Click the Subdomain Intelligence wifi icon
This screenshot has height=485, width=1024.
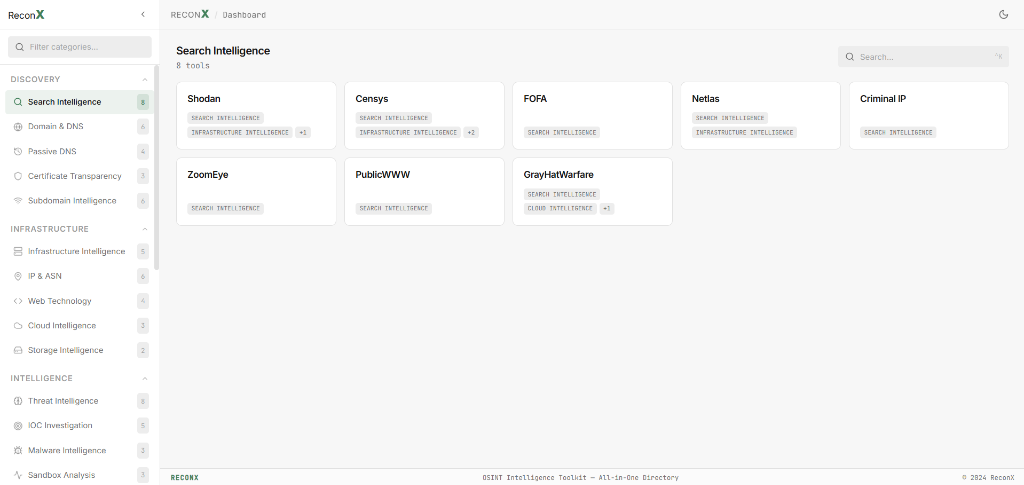point(18,201)
